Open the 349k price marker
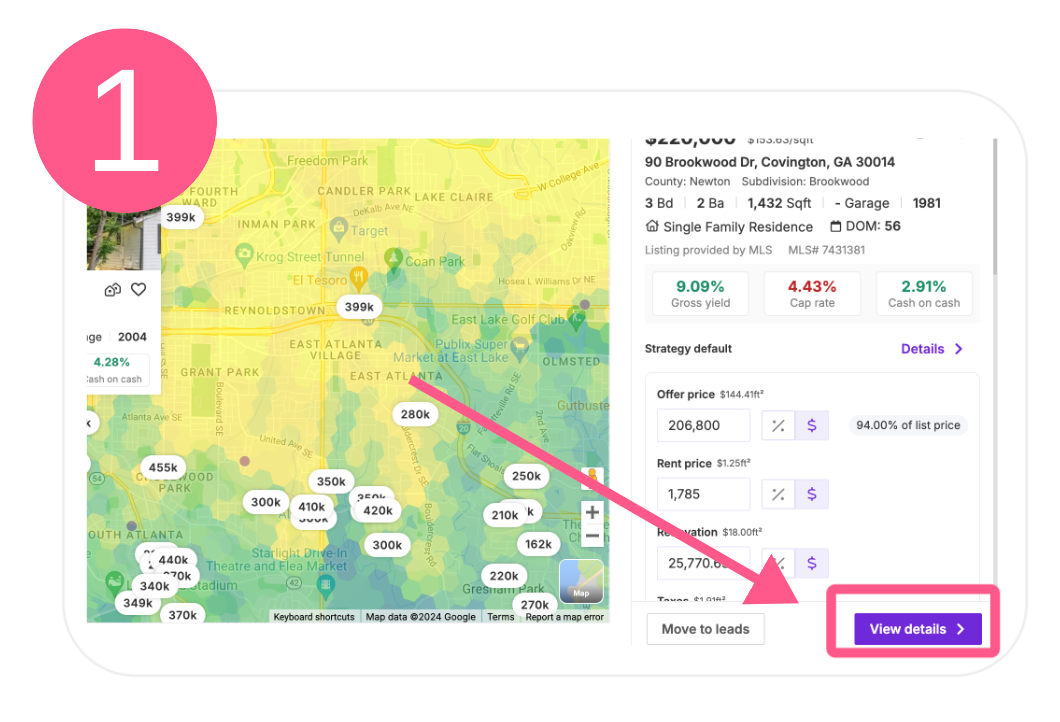 [138, 602]
